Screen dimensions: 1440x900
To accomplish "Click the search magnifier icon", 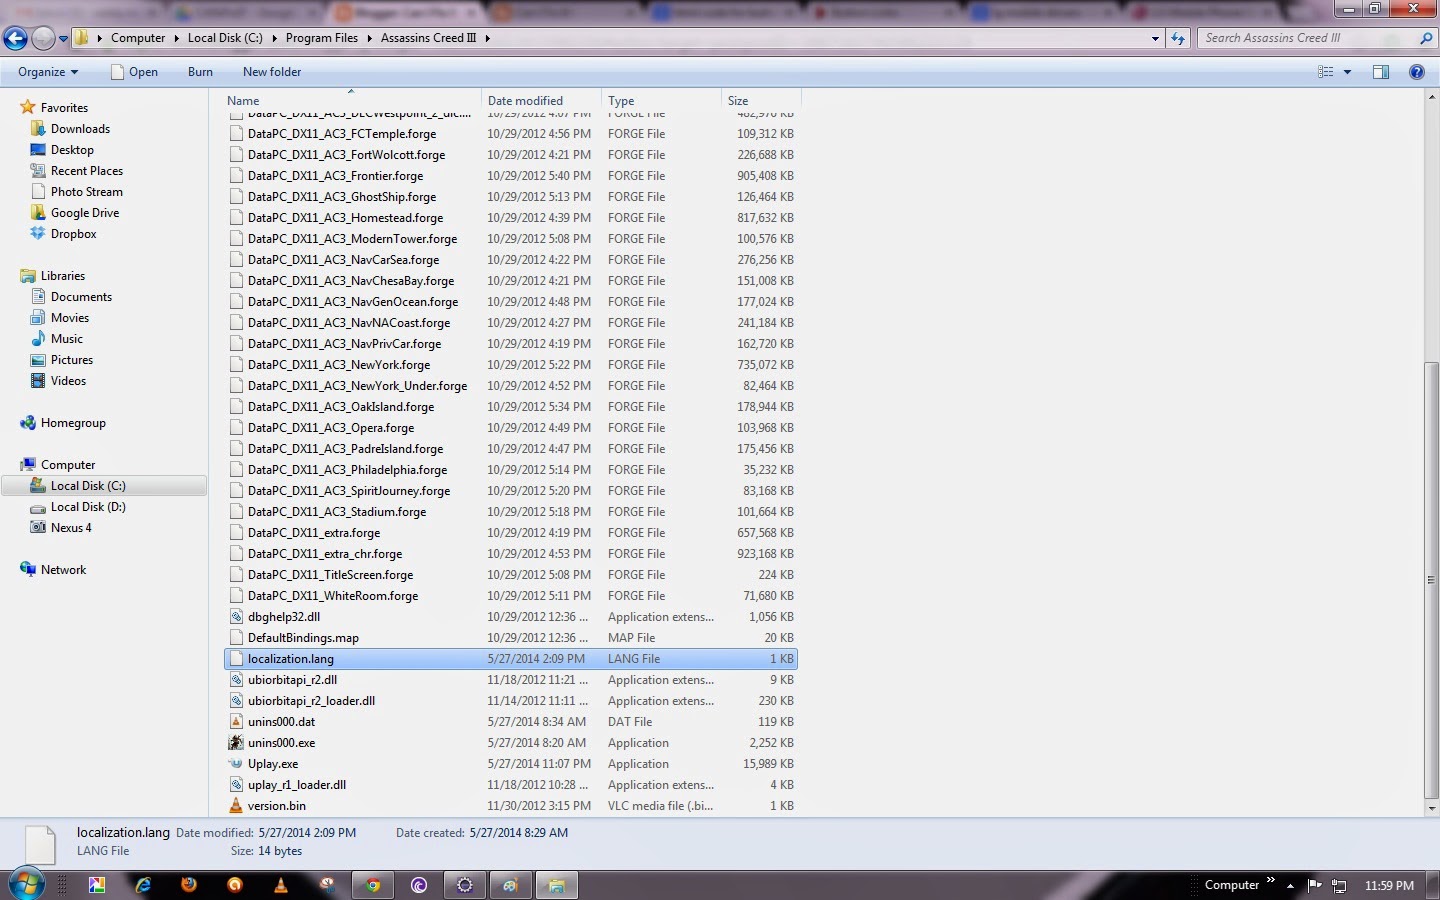I will point(1426,38).
